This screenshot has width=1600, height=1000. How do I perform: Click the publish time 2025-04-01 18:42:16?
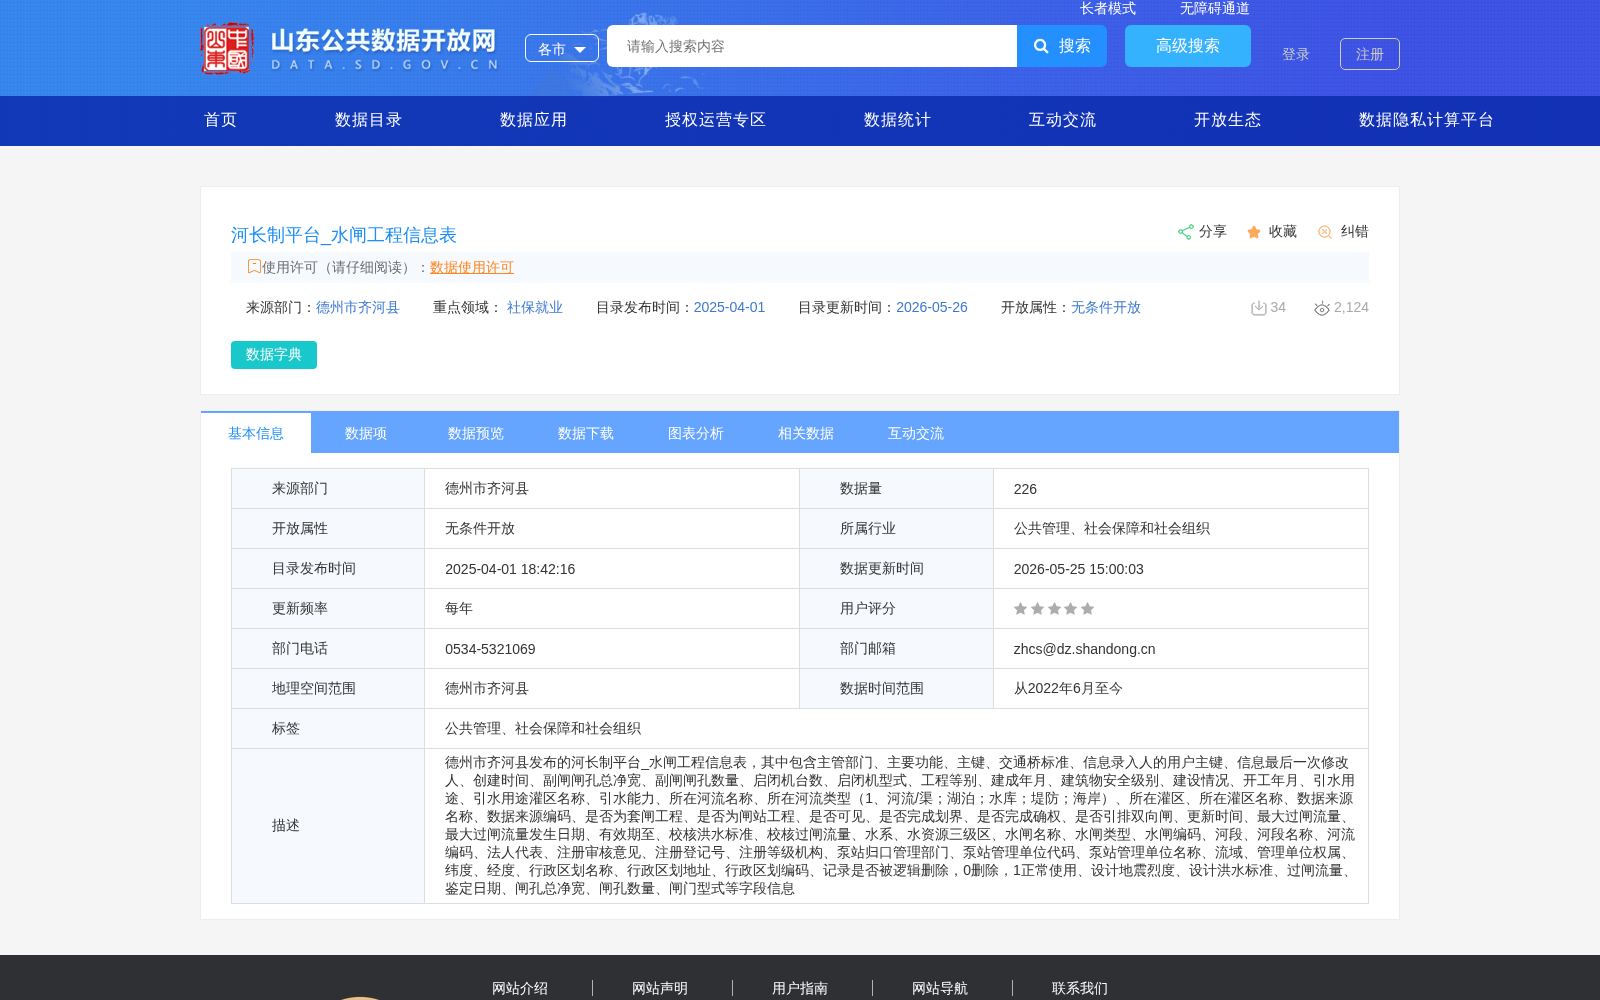pyautogui.click(x=510, y=569)
